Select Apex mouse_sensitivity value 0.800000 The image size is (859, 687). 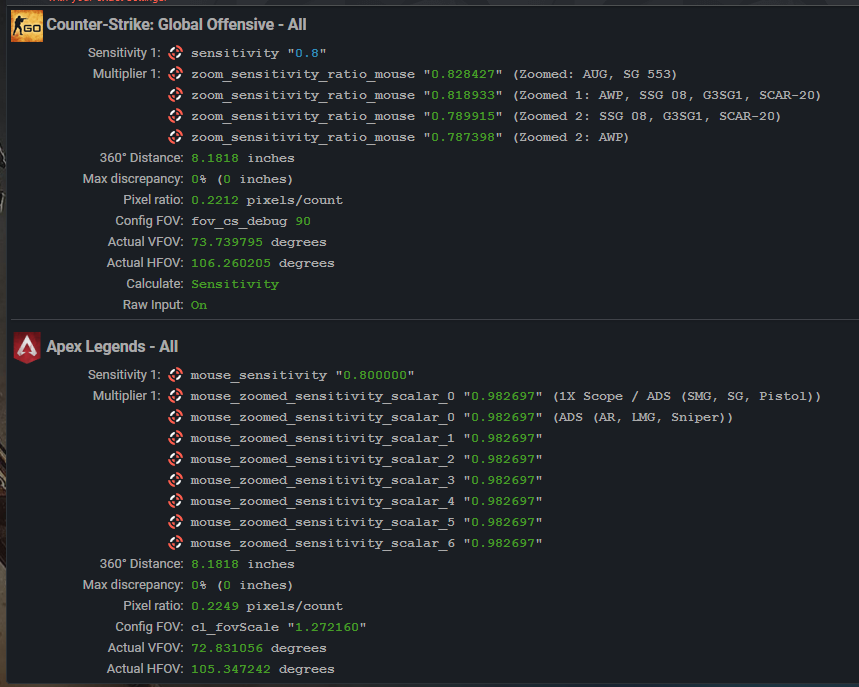[x=375, y=375]
